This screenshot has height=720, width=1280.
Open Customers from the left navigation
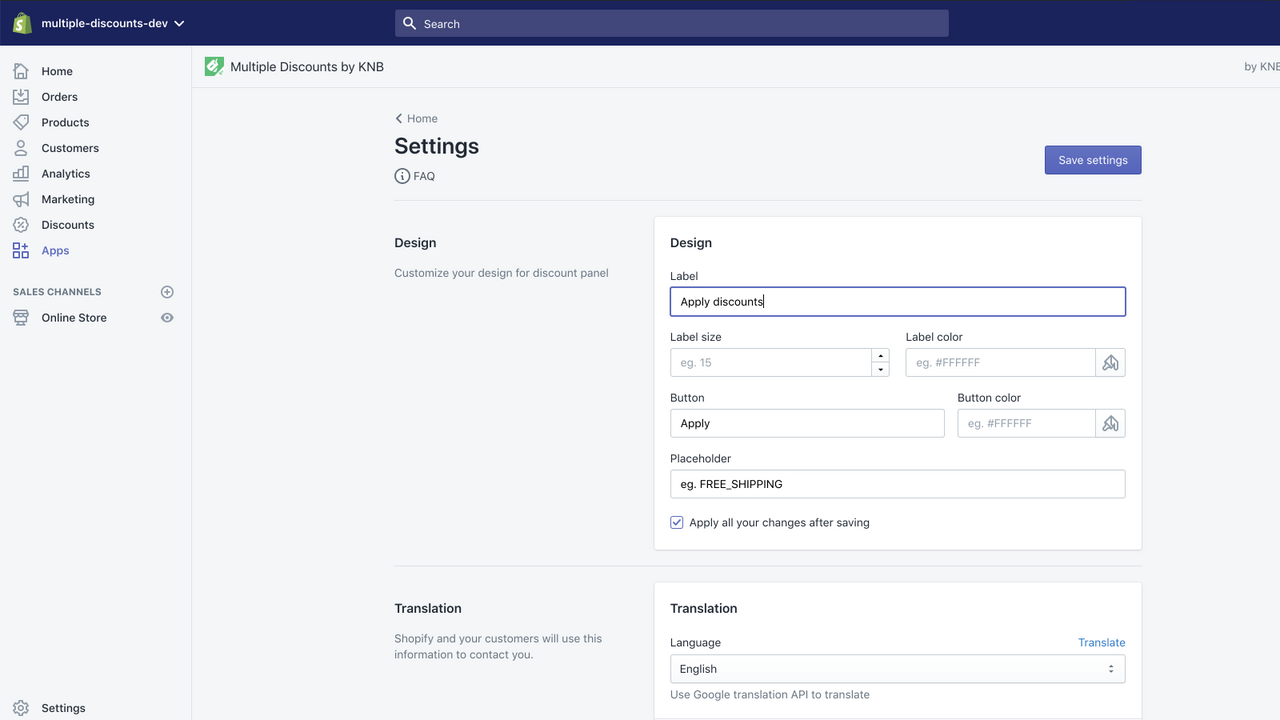22,147
